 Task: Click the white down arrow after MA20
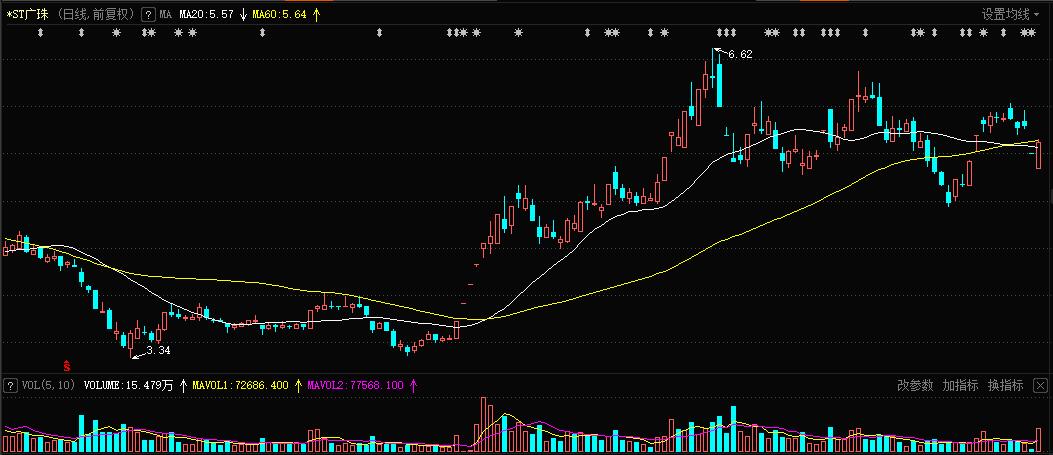(x=243, y=15)
